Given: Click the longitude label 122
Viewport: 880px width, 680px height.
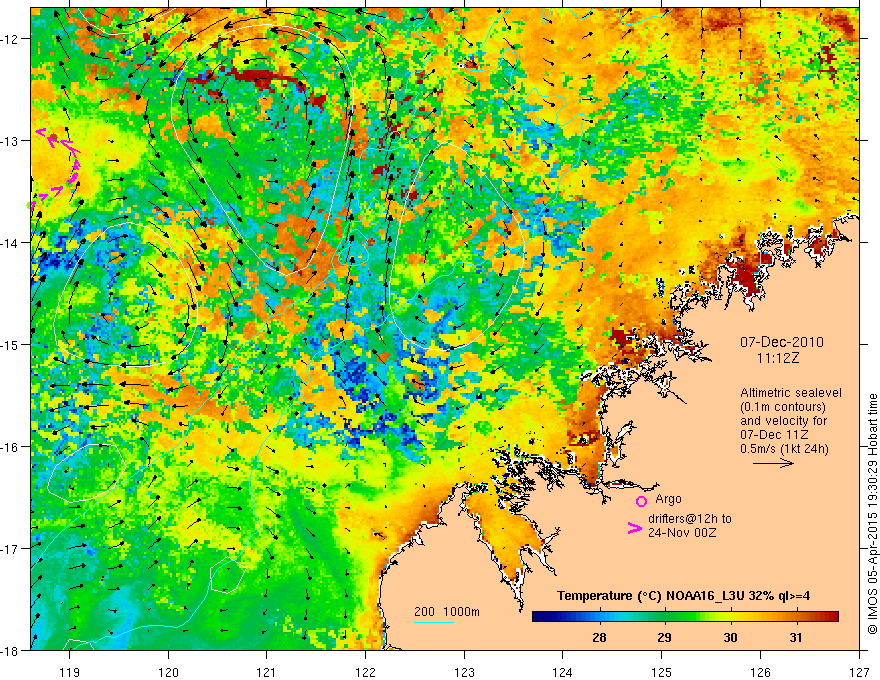Looking at the screenshot, I should tap(365, 672).
